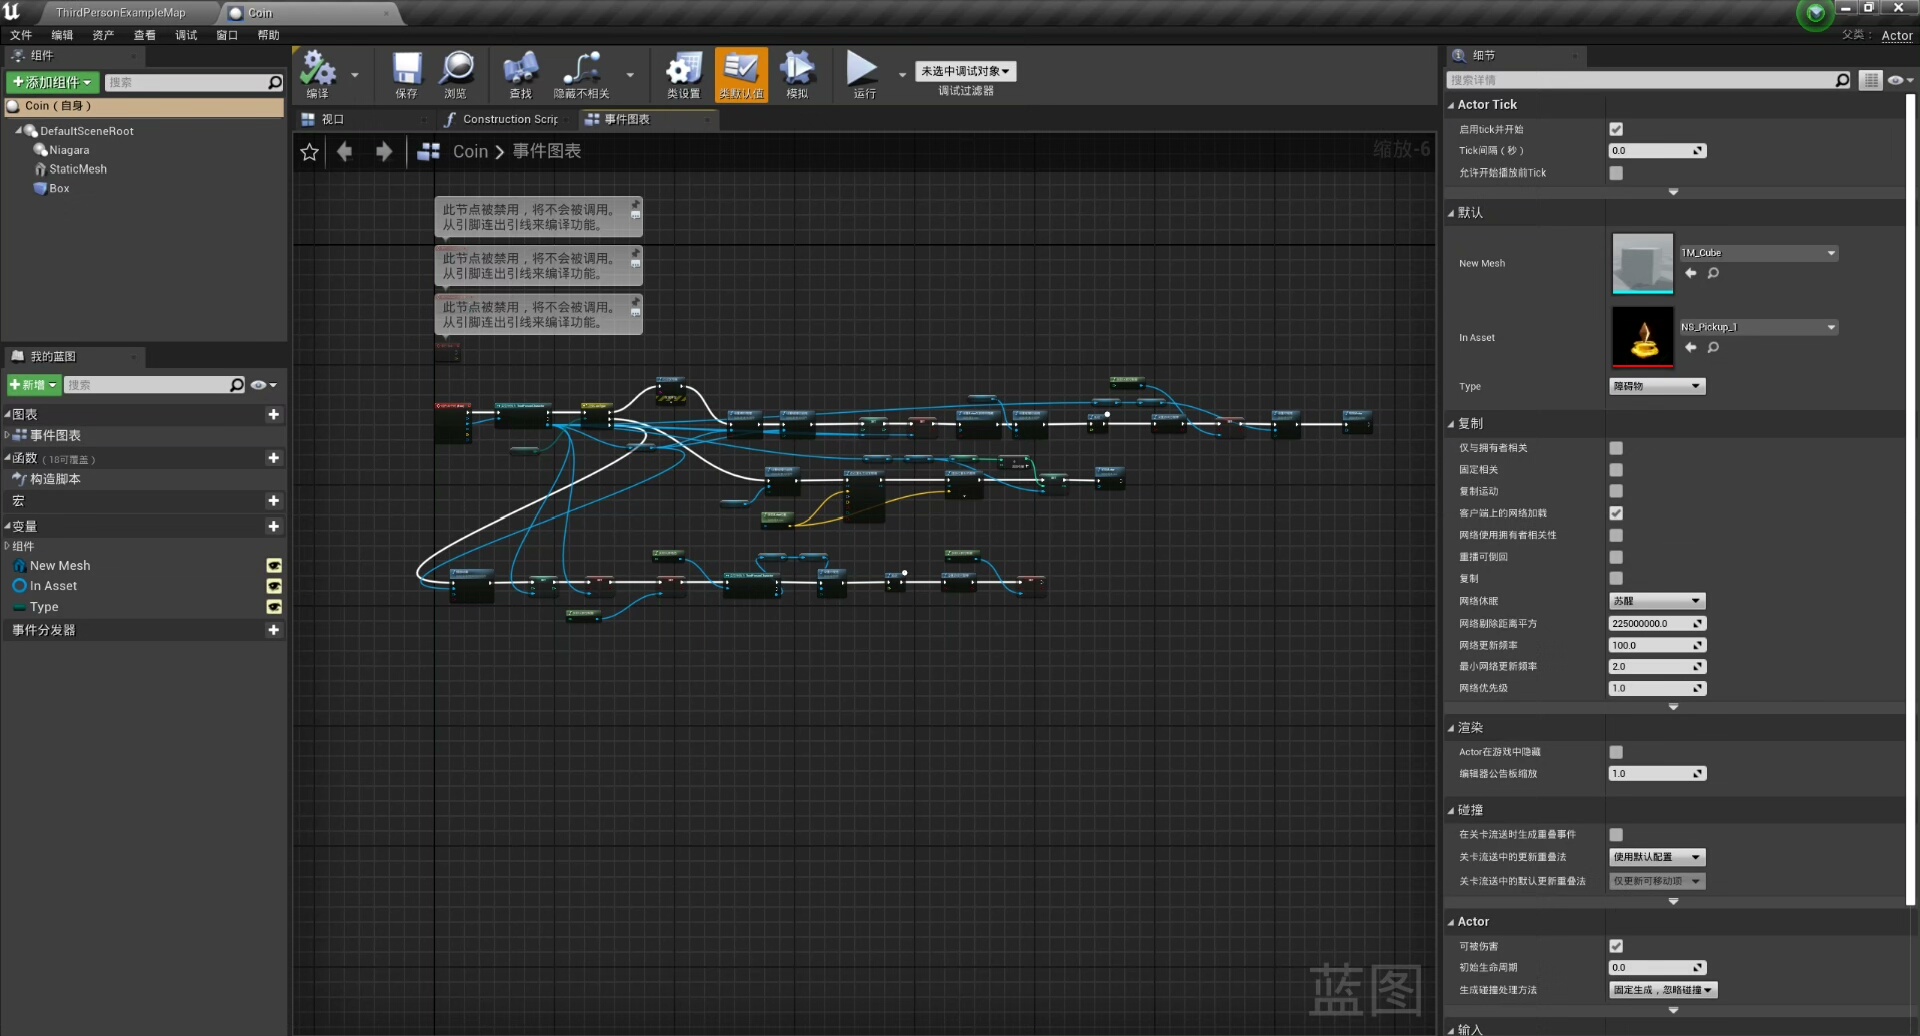Open Class Settings (类设置) icon
The width and height of the screenshot is (1920, 1036).
coord(684,72)
